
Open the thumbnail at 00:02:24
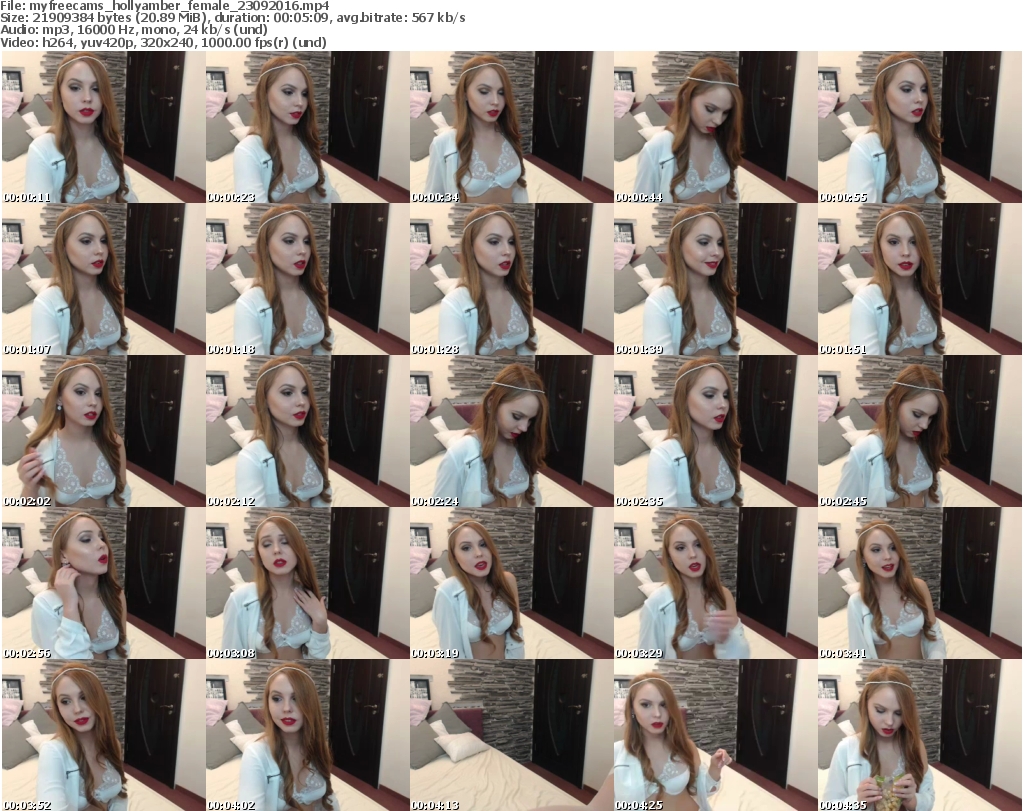[x=511, y=432]
